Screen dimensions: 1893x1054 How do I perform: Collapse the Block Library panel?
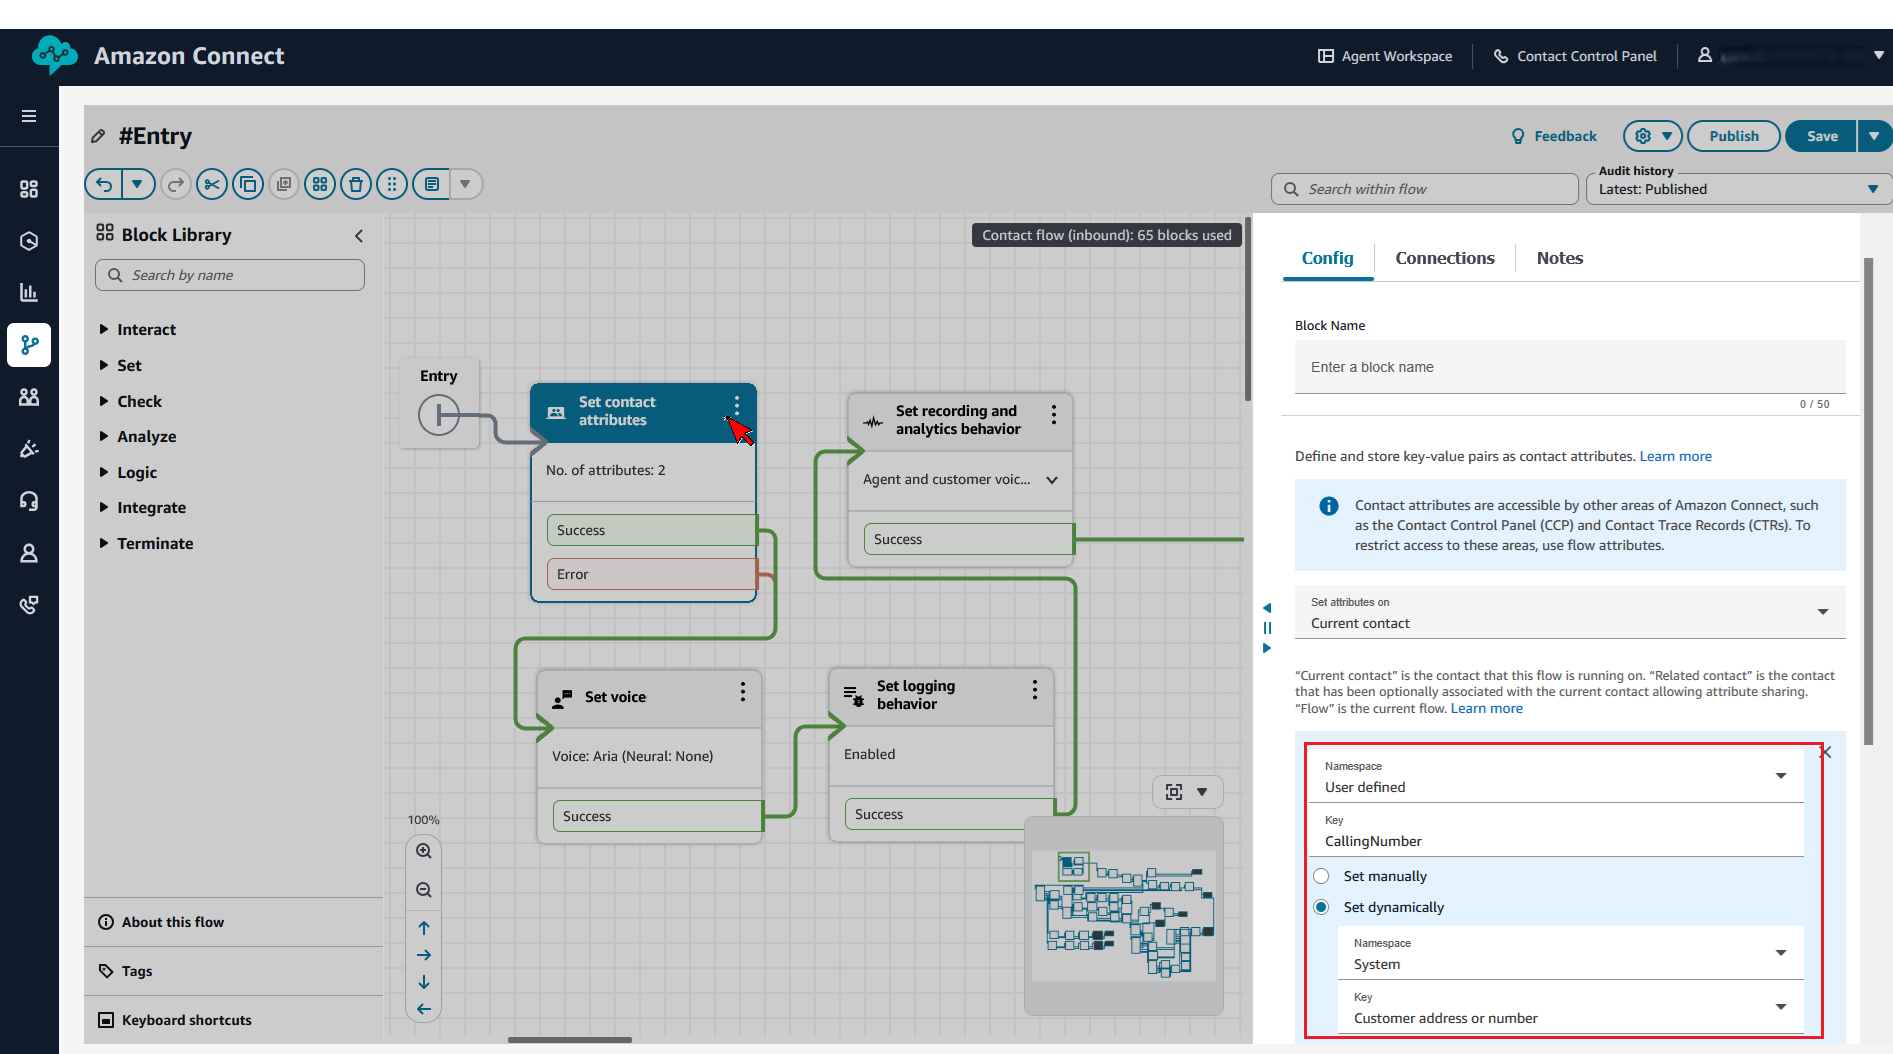coord(358,236)
